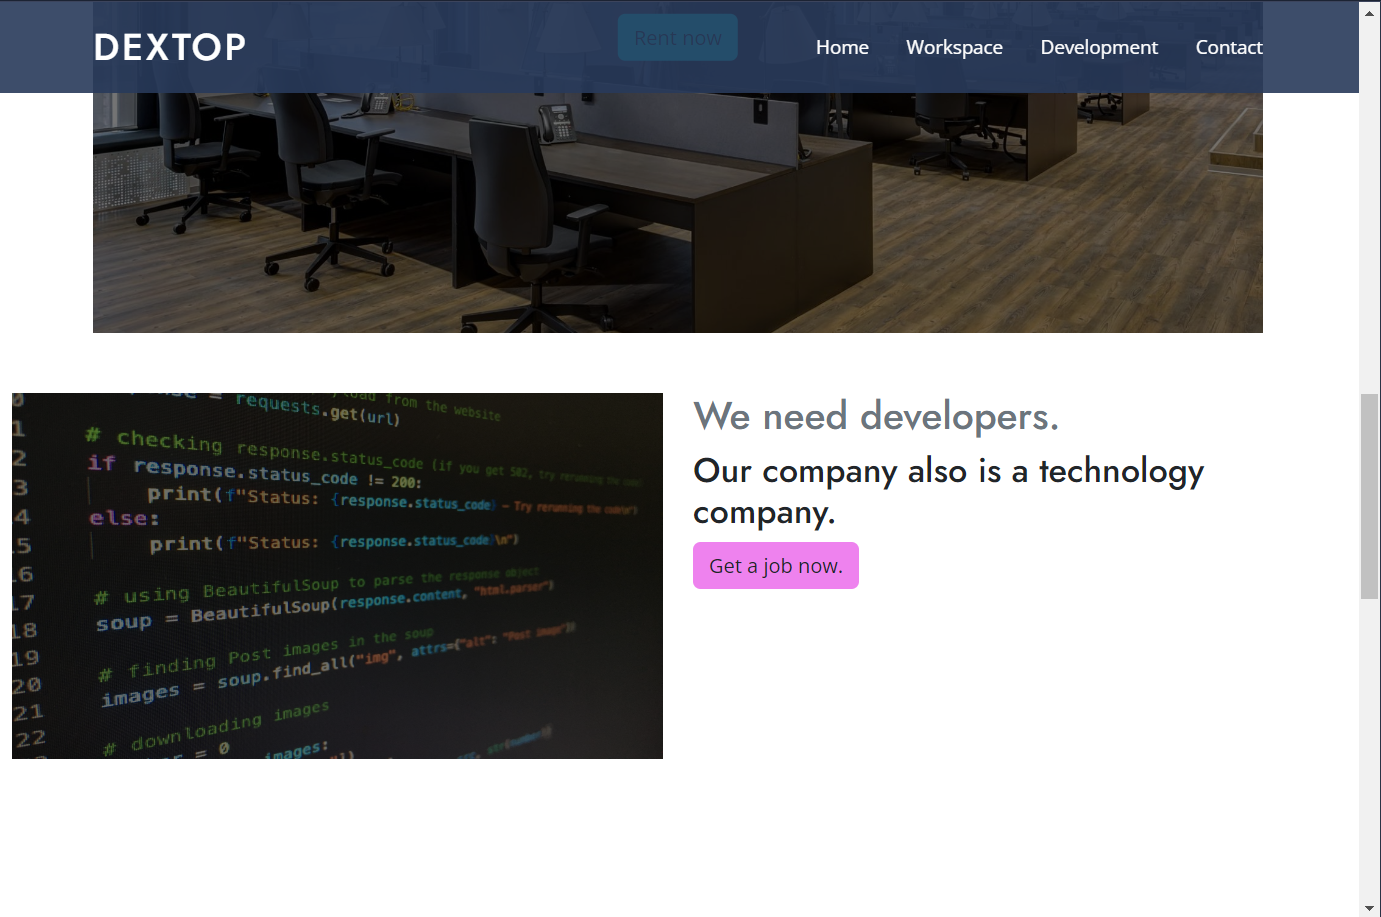1381x917 pixels.
Task: Open the Home nav link
Action: [x=842, y=47]
